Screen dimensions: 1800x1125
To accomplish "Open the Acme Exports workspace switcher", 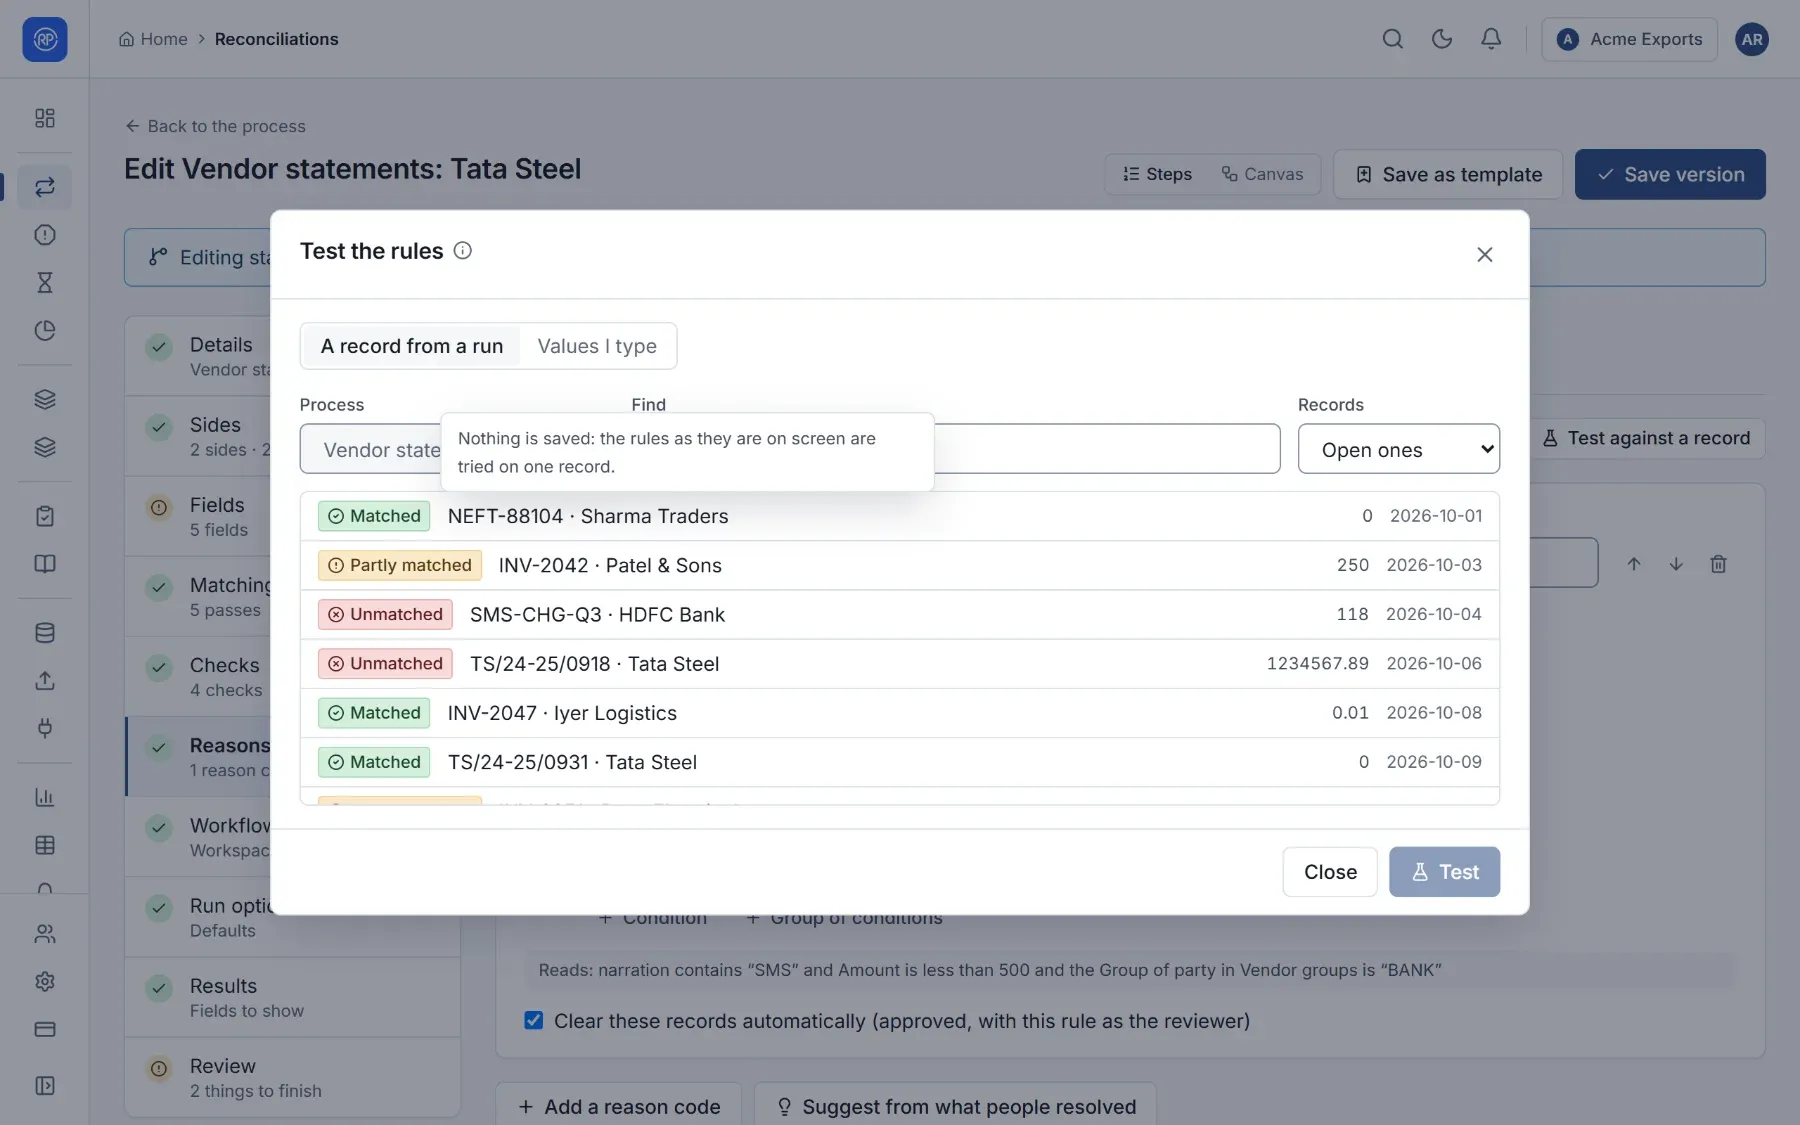I will pyautogui.click(x=1629, y=39).
